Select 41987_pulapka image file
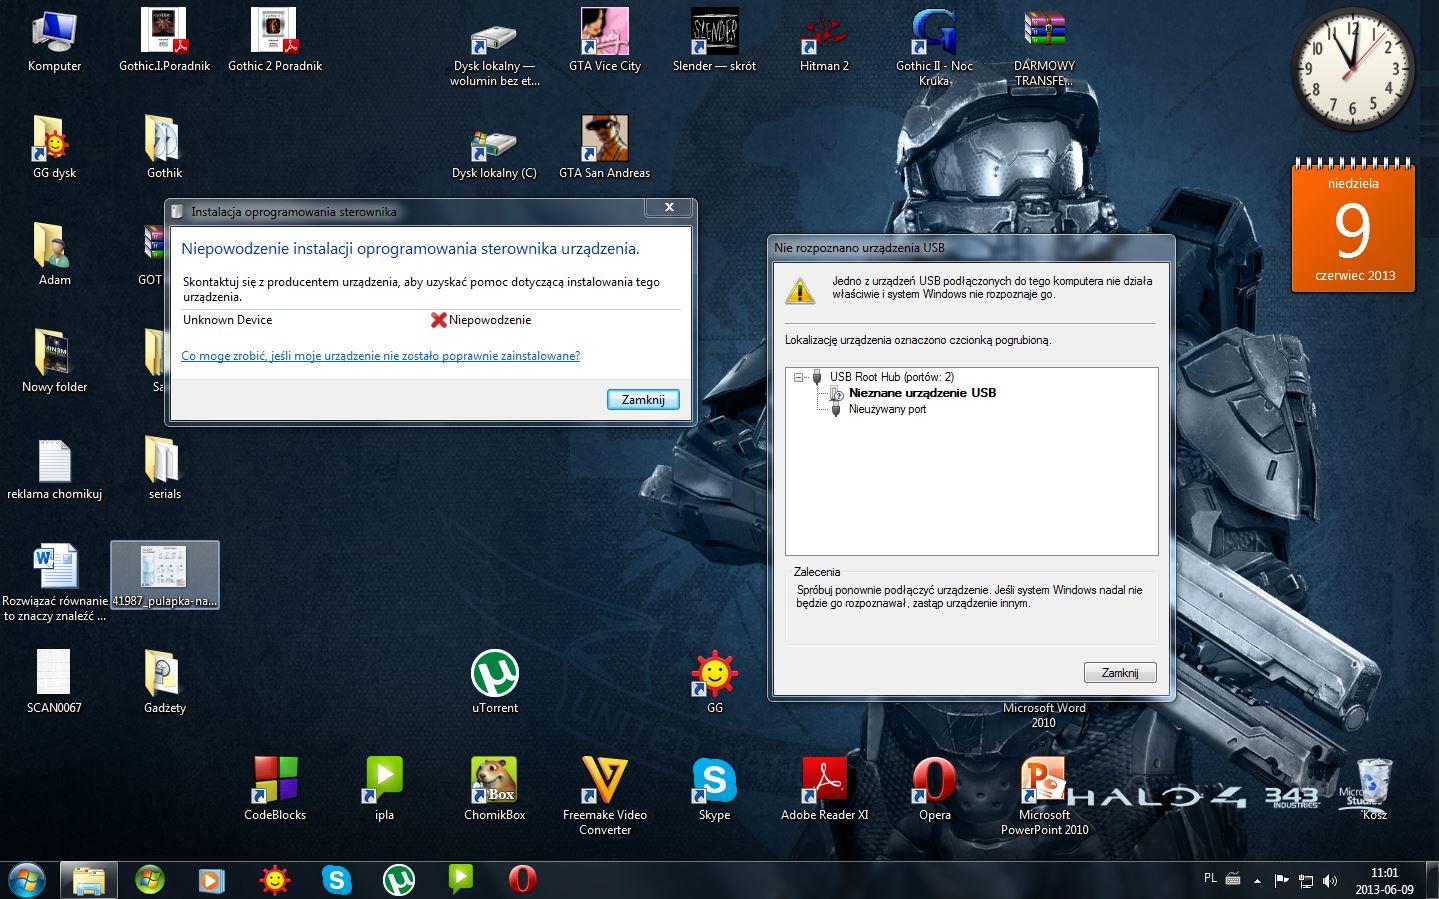This screenshot has height=899, width=1439. 164,575
